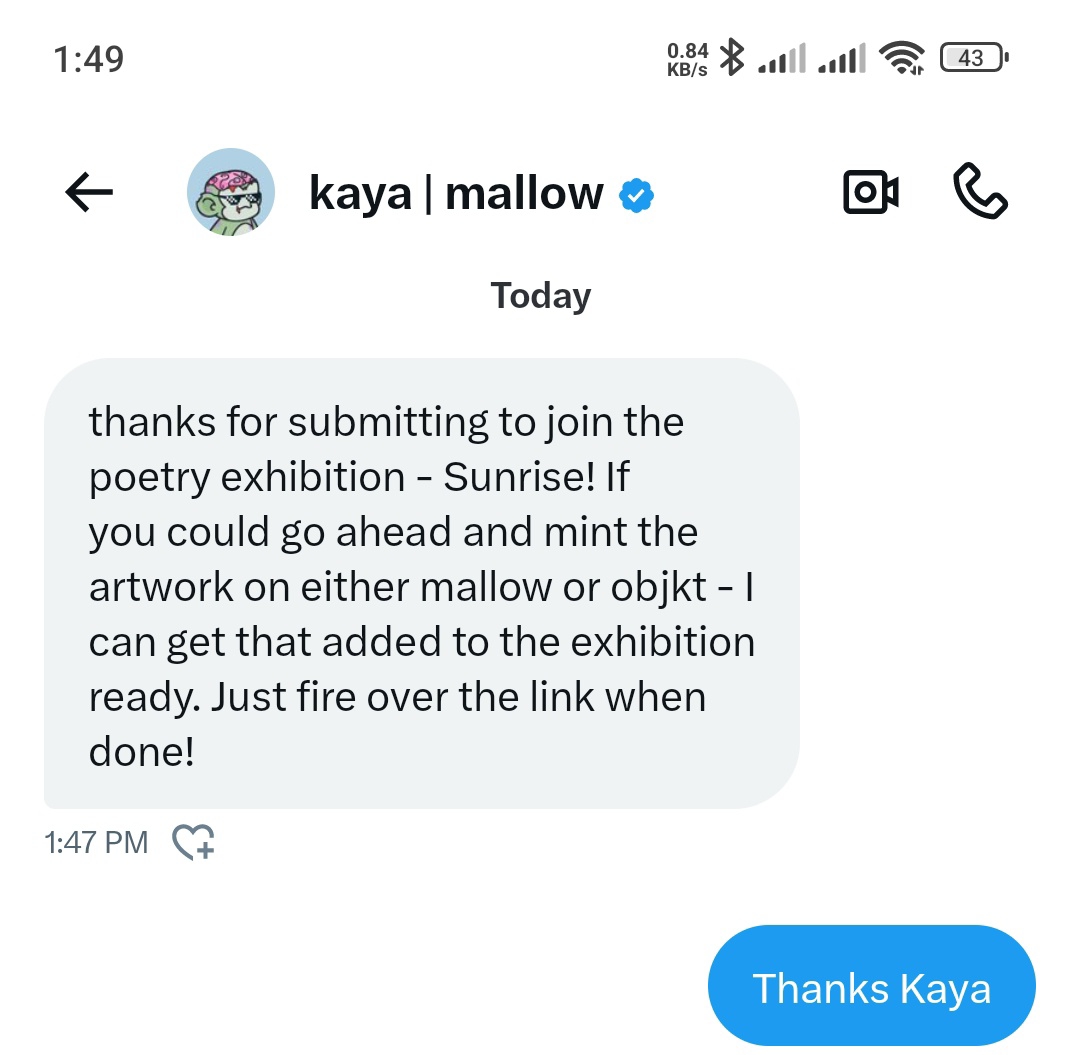Tap the second cellular signal bars
Viewport: 1080px width, 1055px height.
(841, 60)
